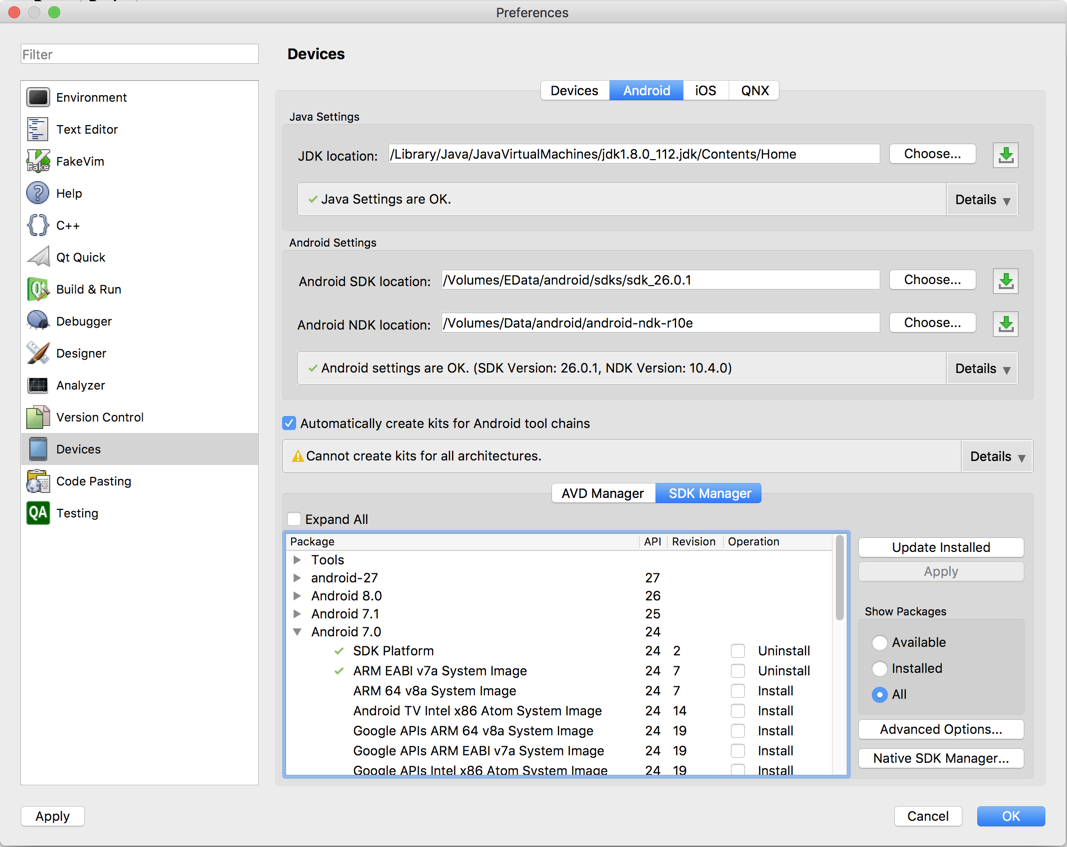Switch to the iOS tab

point(705,90)
